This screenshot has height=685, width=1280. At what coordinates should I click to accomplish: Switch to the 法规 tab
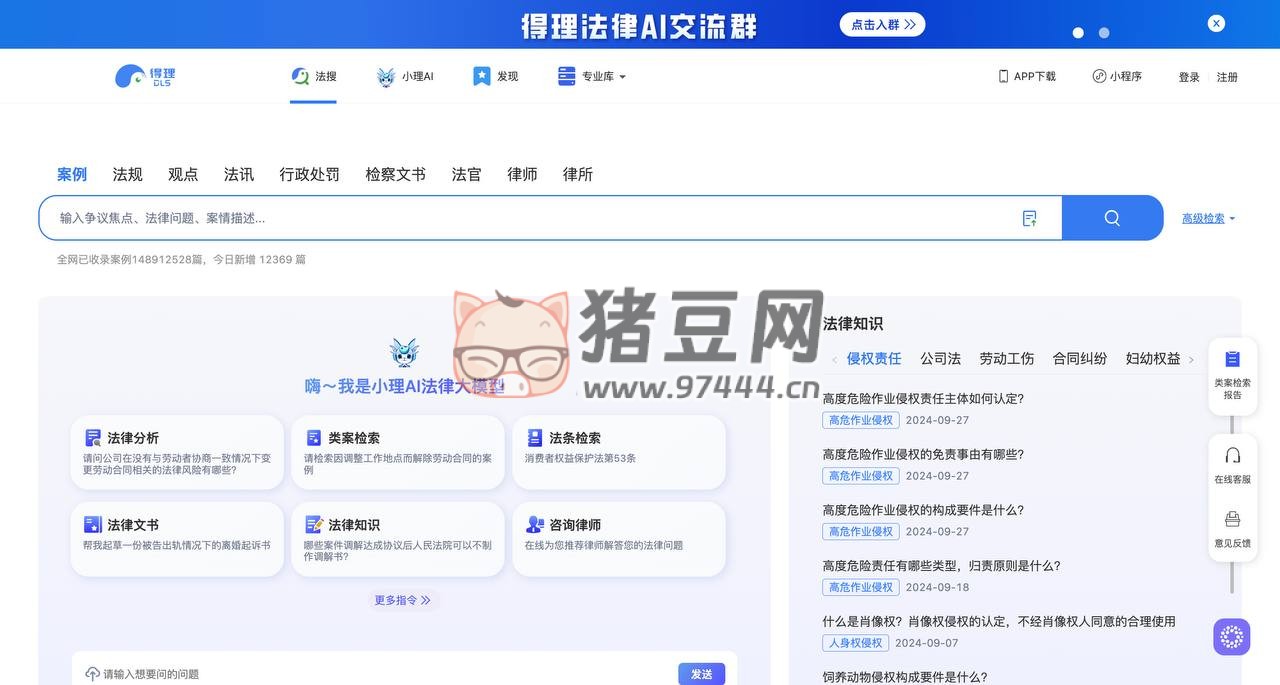pos(127,174)
